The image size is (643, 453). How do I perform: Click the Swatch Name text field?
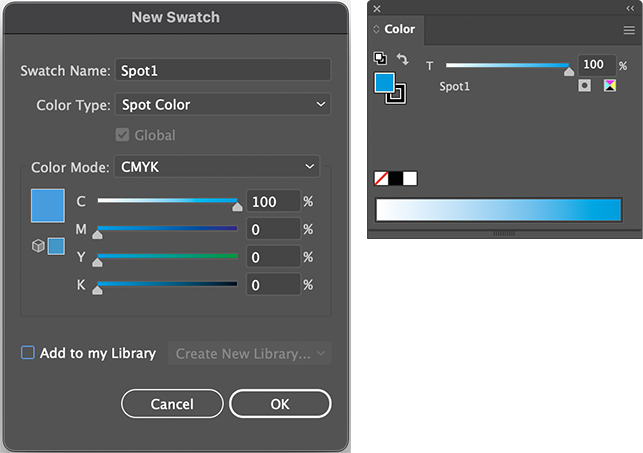click(x=223, y=70)
